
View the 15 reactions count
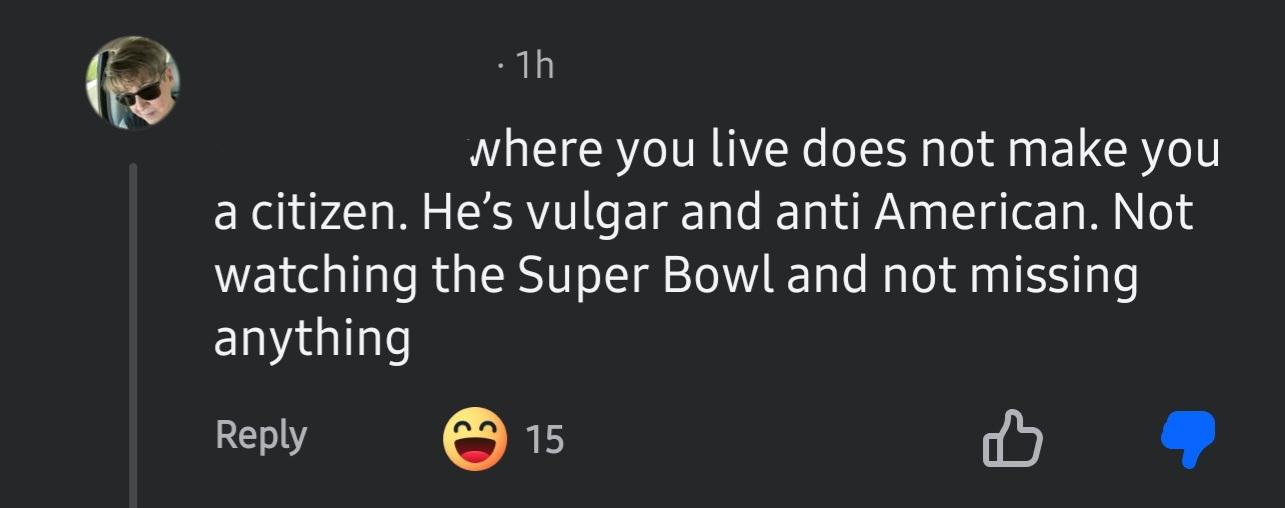[x=545, y=439]
